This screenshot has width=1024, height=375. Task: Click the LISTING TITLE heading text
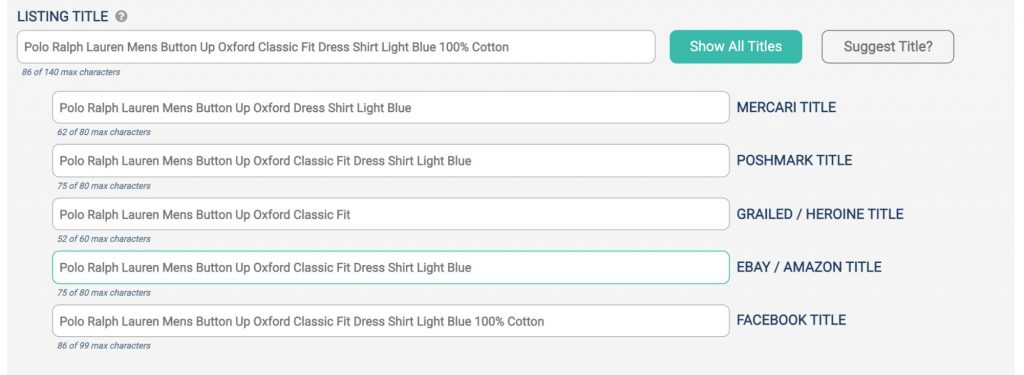click(63, 16)
